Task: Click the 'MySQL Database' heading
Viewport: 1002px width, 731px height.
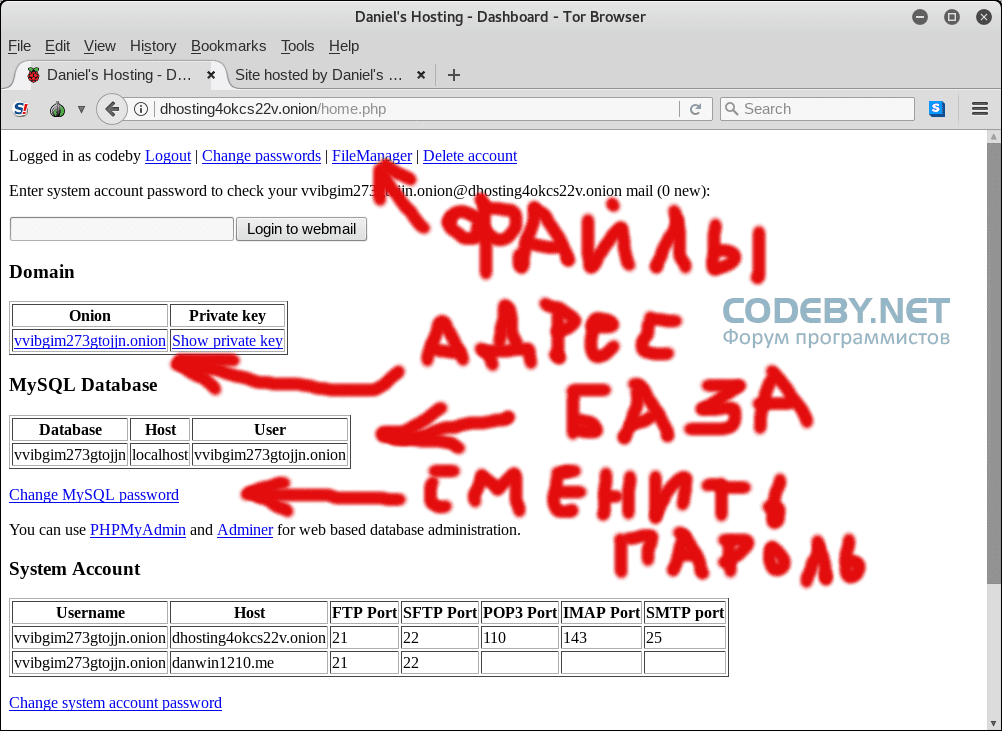Action: 83,385
